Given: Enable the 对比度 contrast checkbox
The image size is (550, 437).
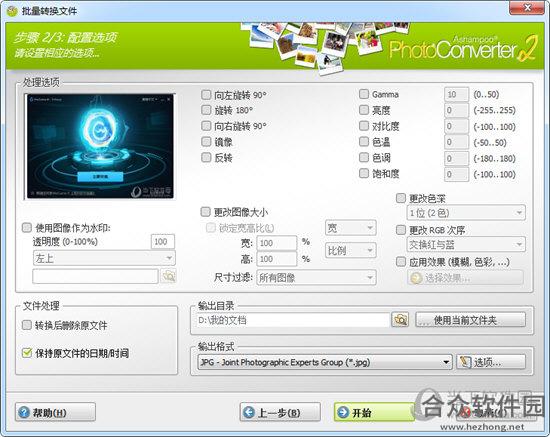Looking at the screenshot, I should (x=364, y=126).
